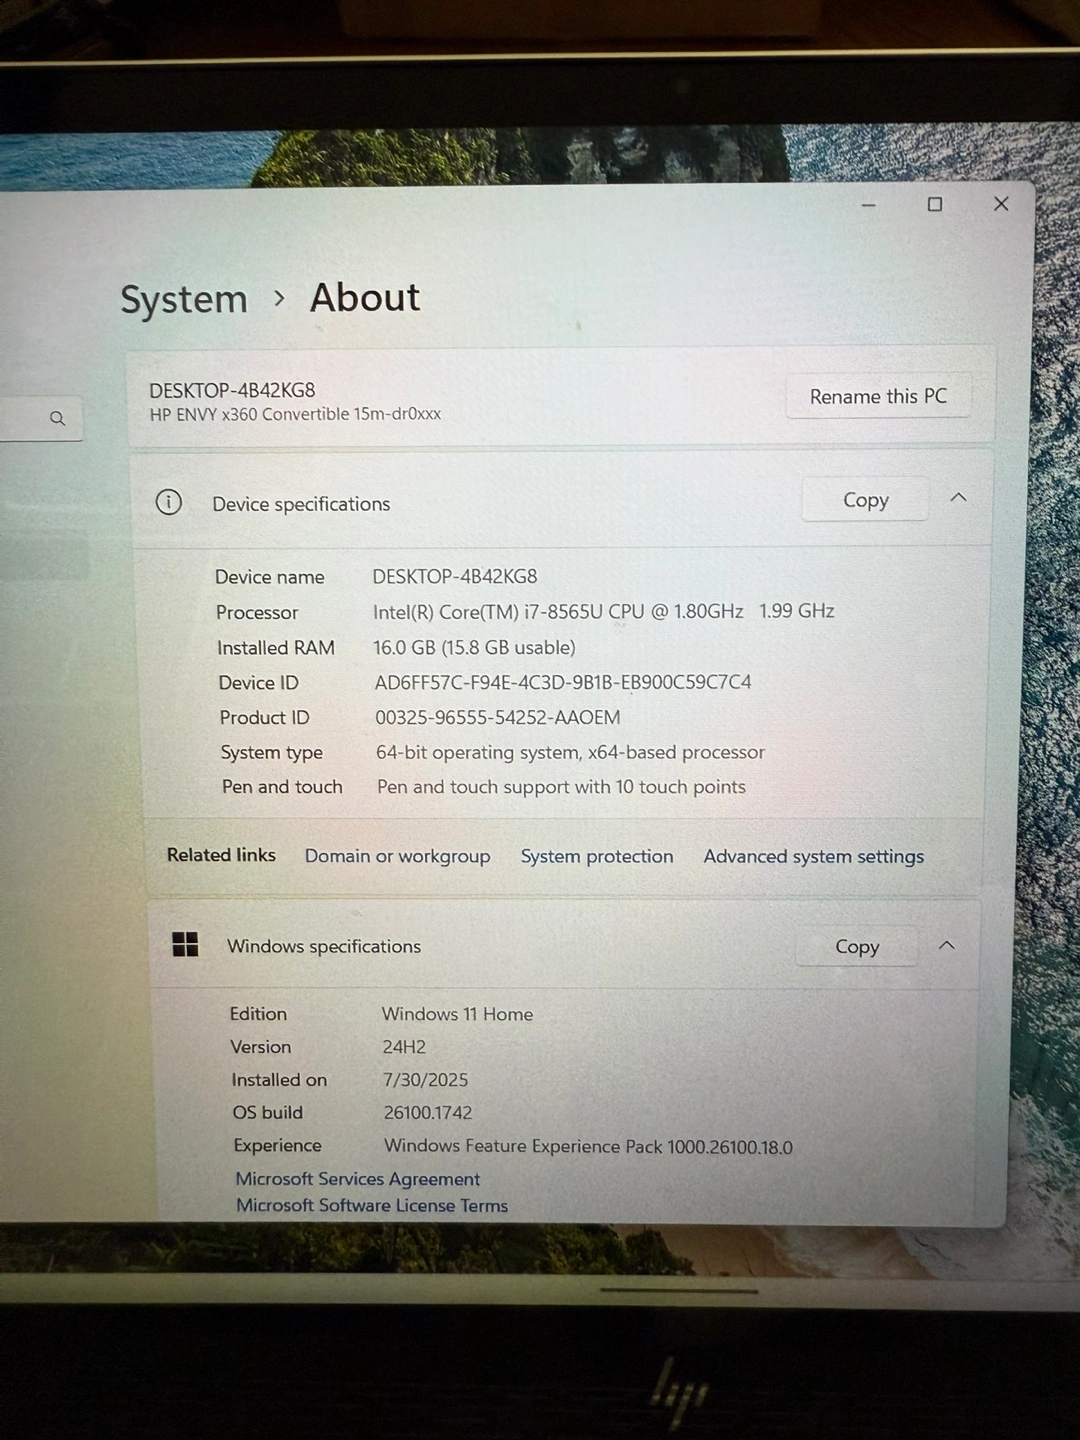This screenshot has height=1440, width=1080.
Task: Click the Experience label
Action: click(278, 1146)
